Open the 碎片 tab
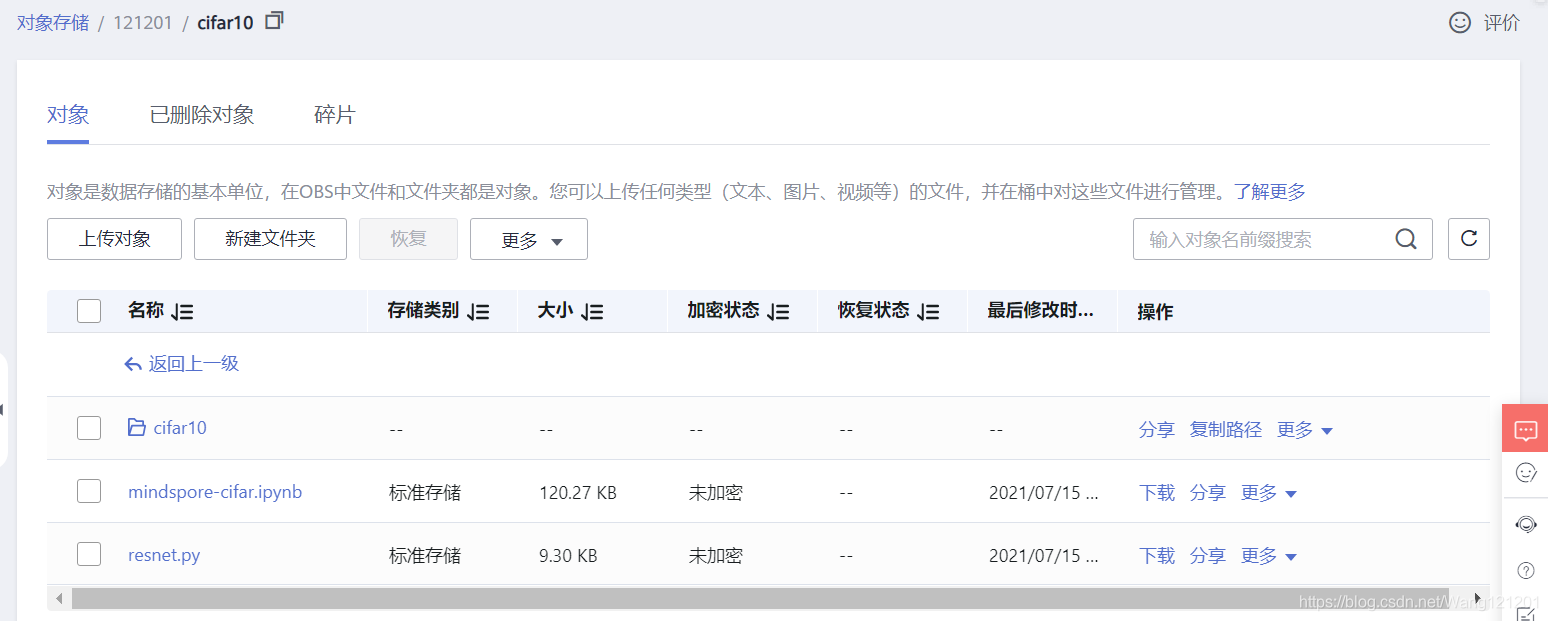This screenshot has height=621, width=1548. (x=334, y=114)
